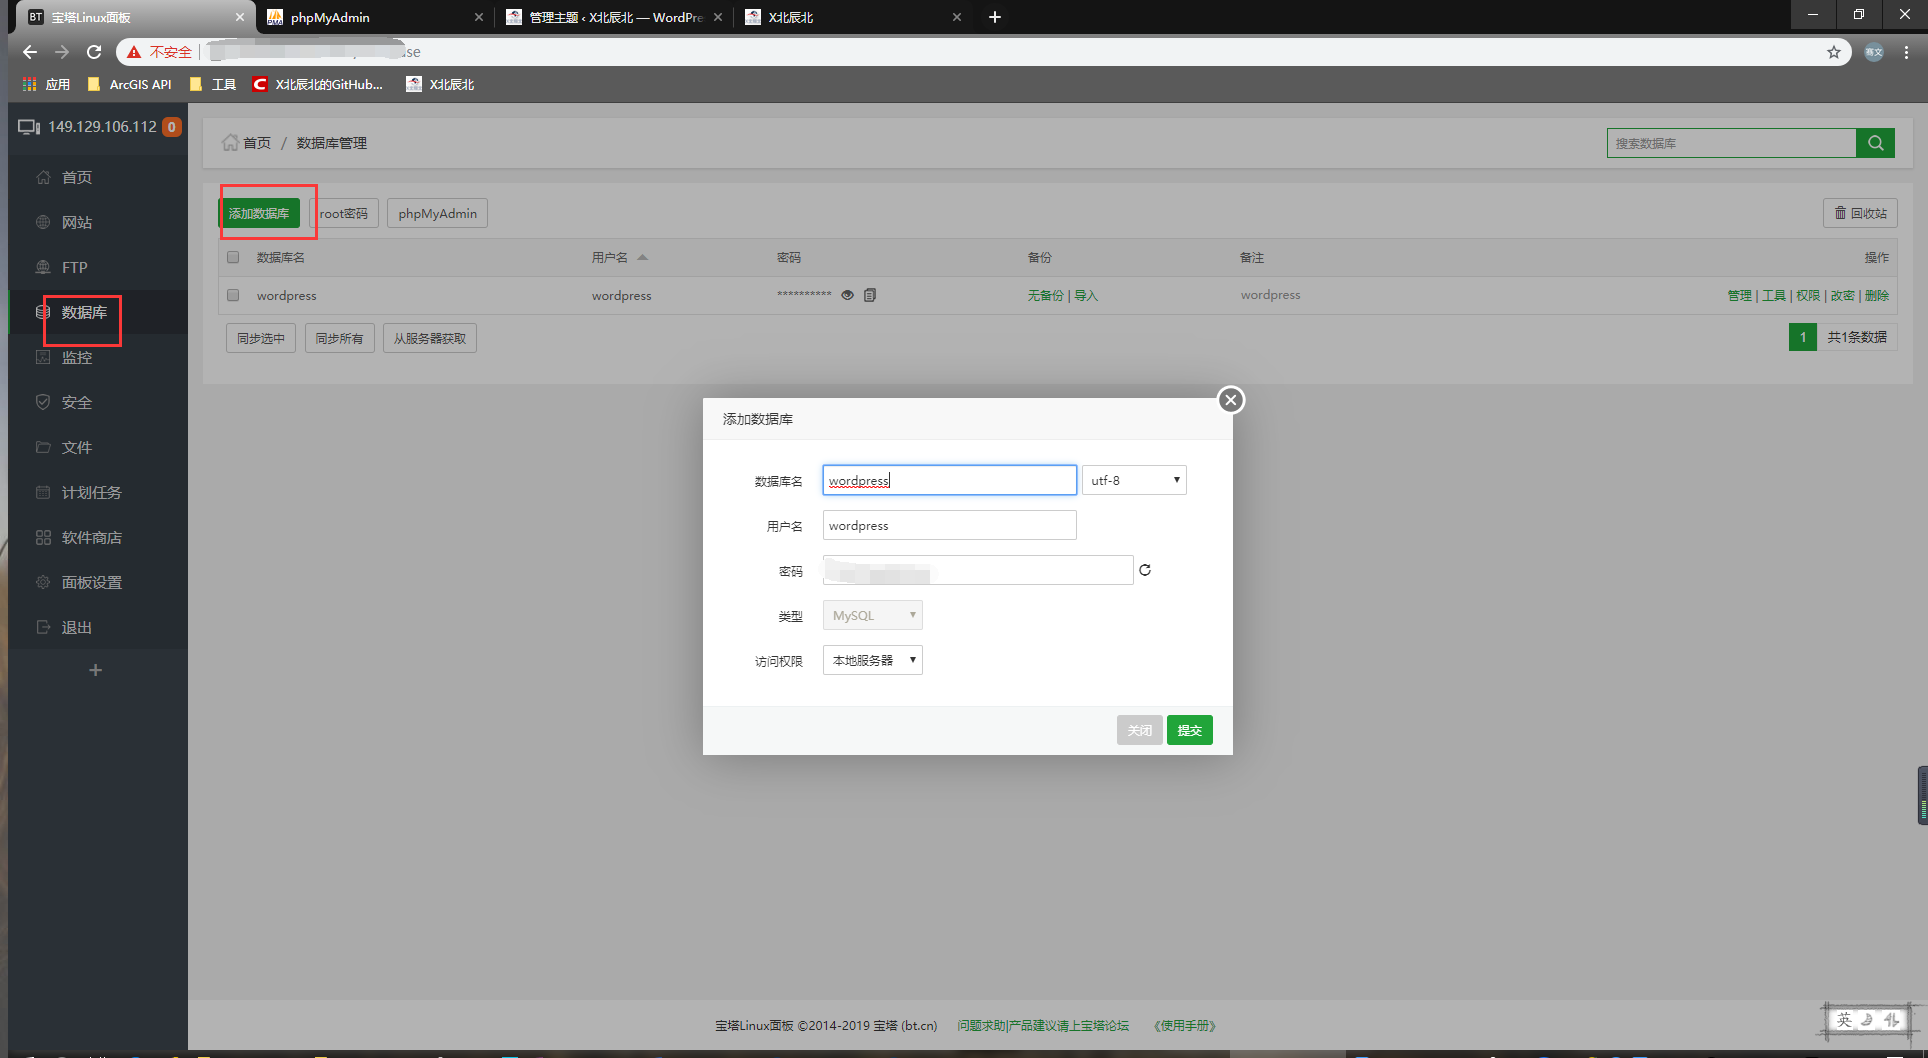The width and height of the screenshot is (1928, 1058).
Task: Focus the search database input field
Action: click(x=1731, y=143)
